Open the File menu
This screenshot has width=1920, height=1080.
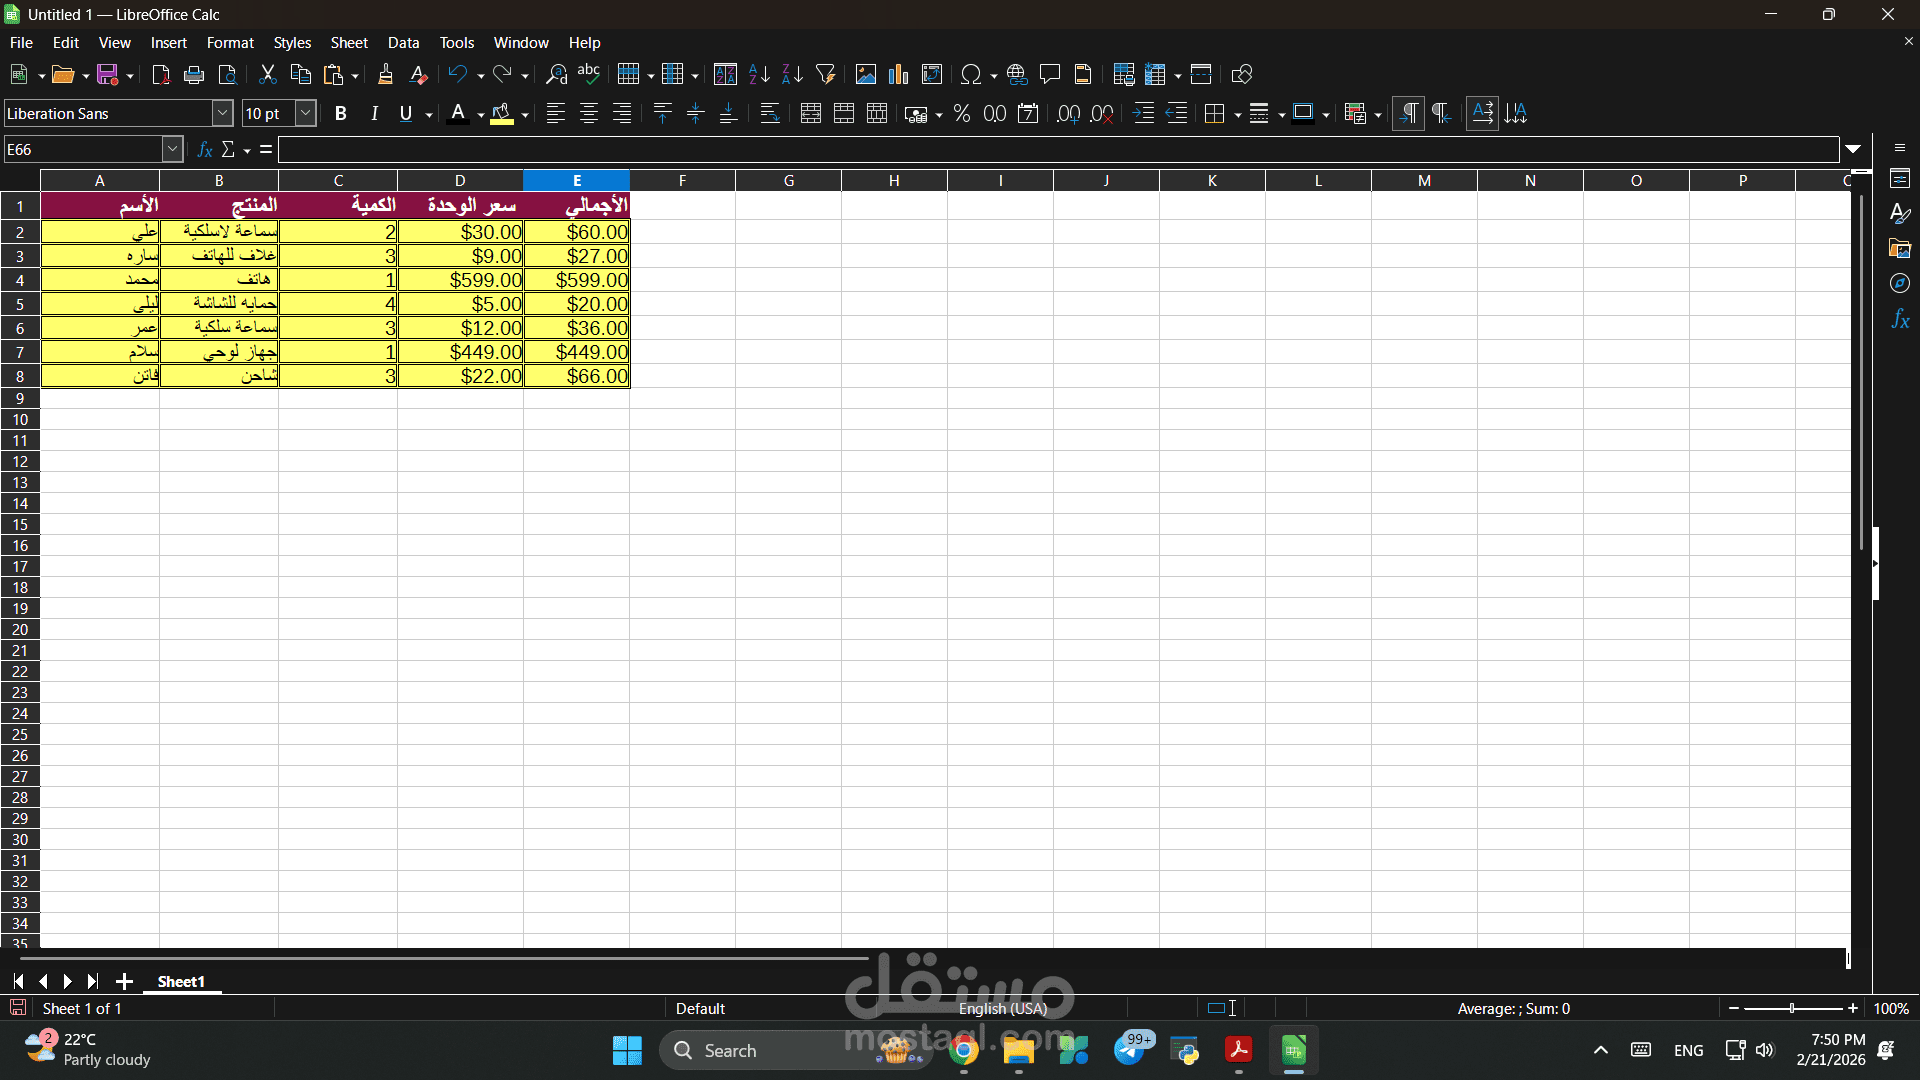pyautogui.click(x=21, y=42)
